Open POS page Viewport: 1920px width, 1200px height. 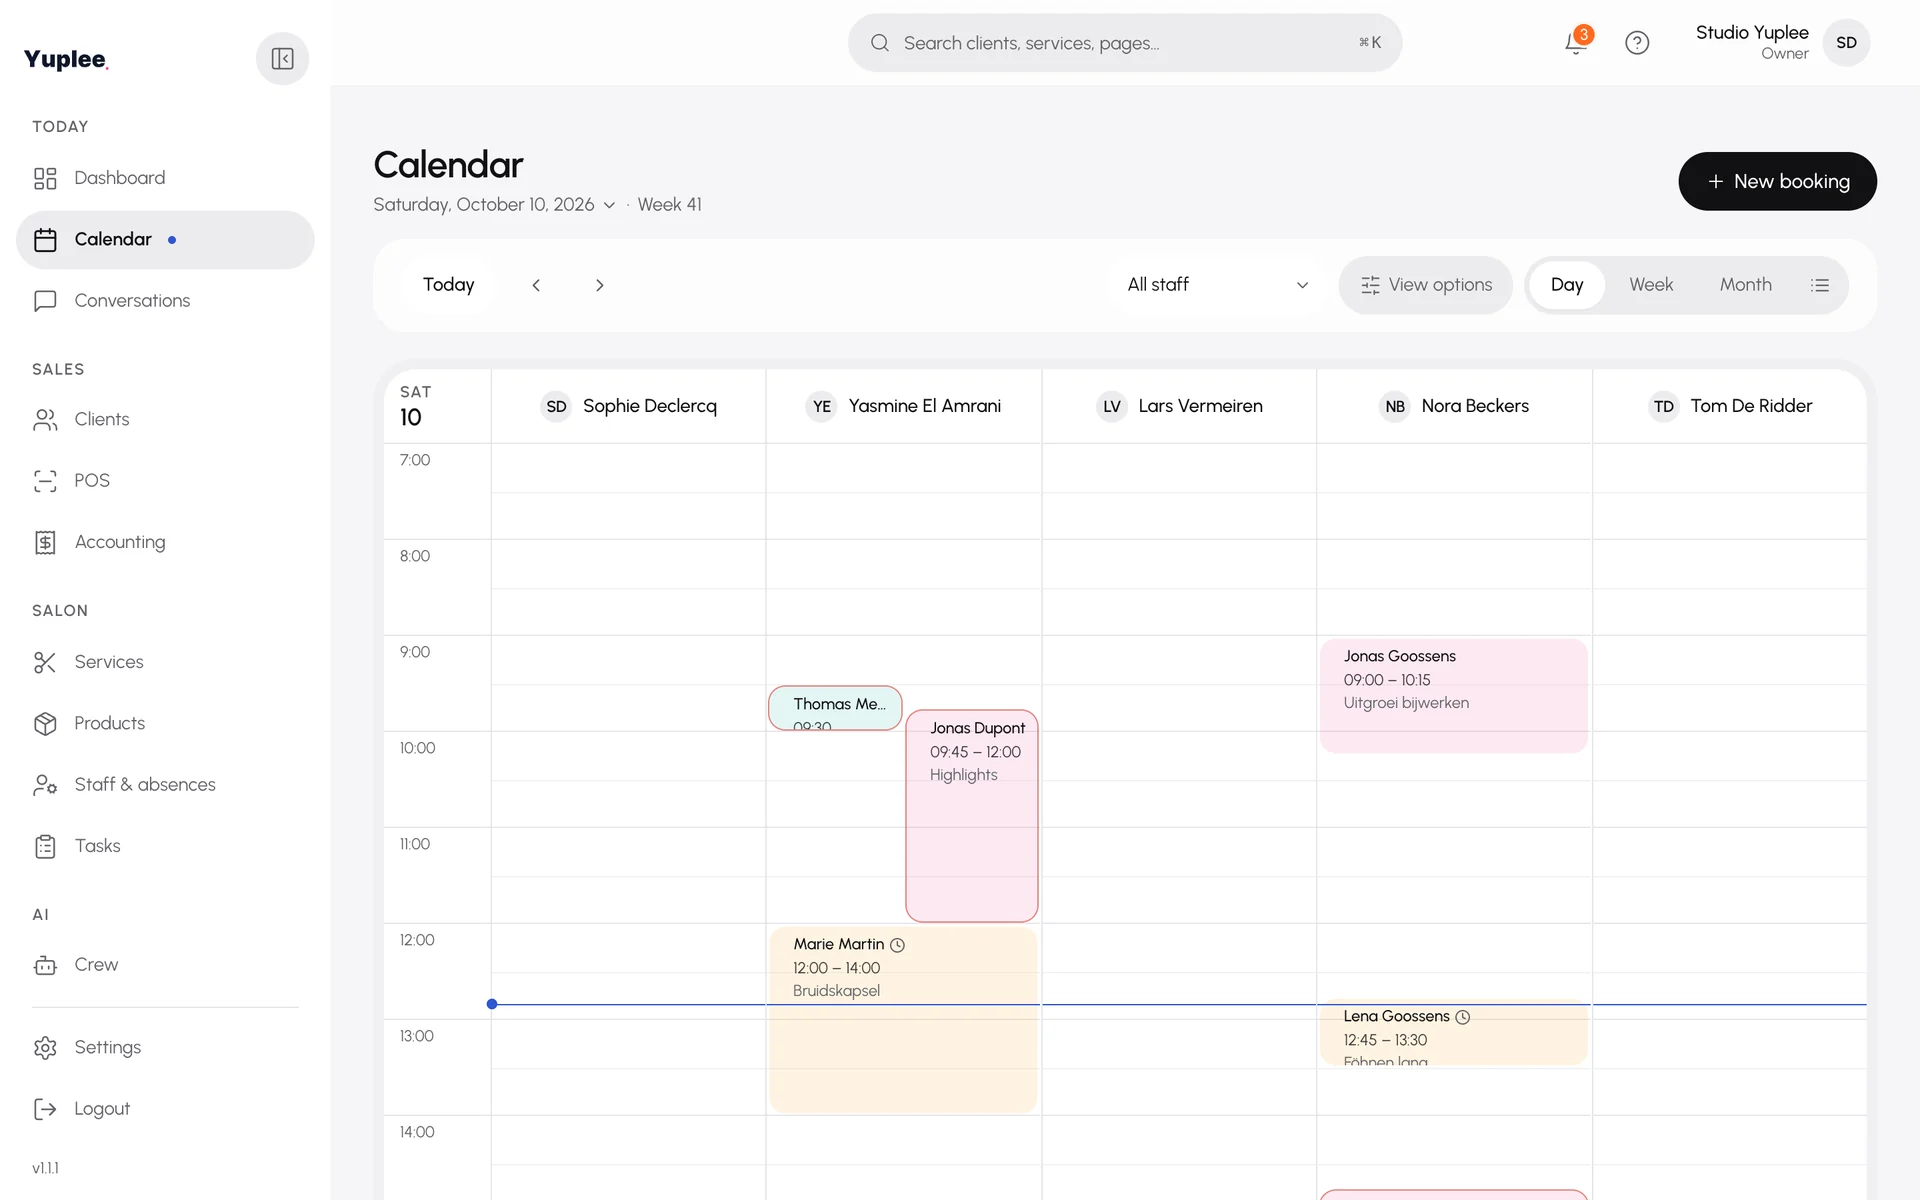[165, 481]
